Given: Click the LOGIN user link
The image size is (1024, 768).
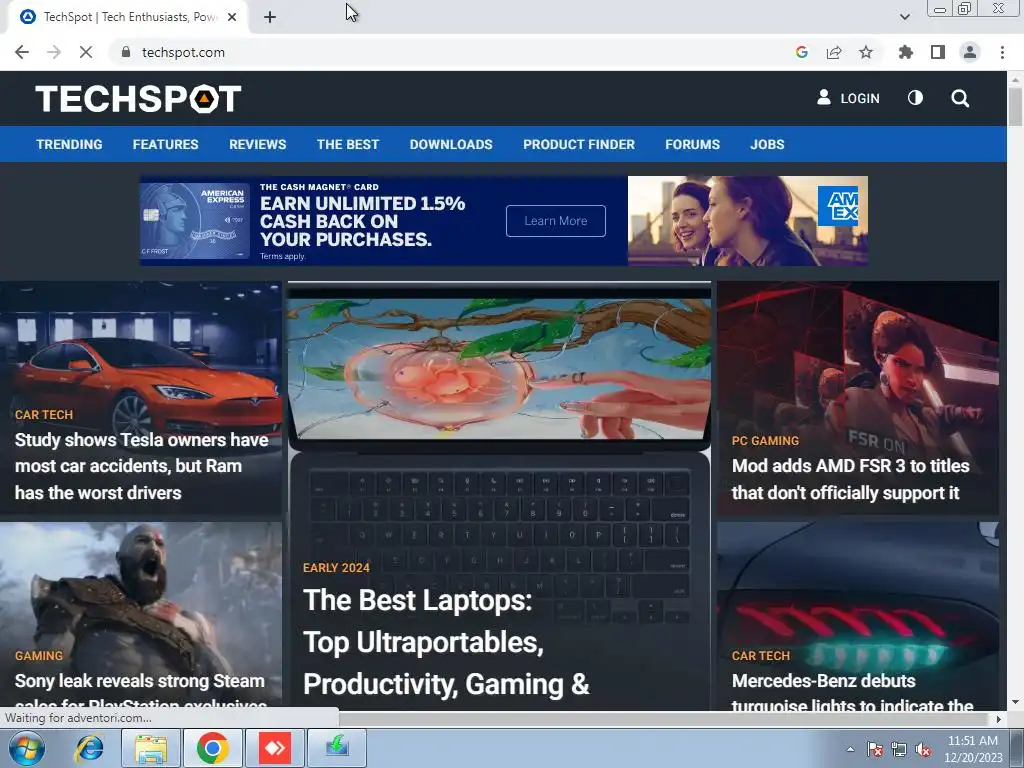Looking at the screenshot, I should (x=848, y=98).
